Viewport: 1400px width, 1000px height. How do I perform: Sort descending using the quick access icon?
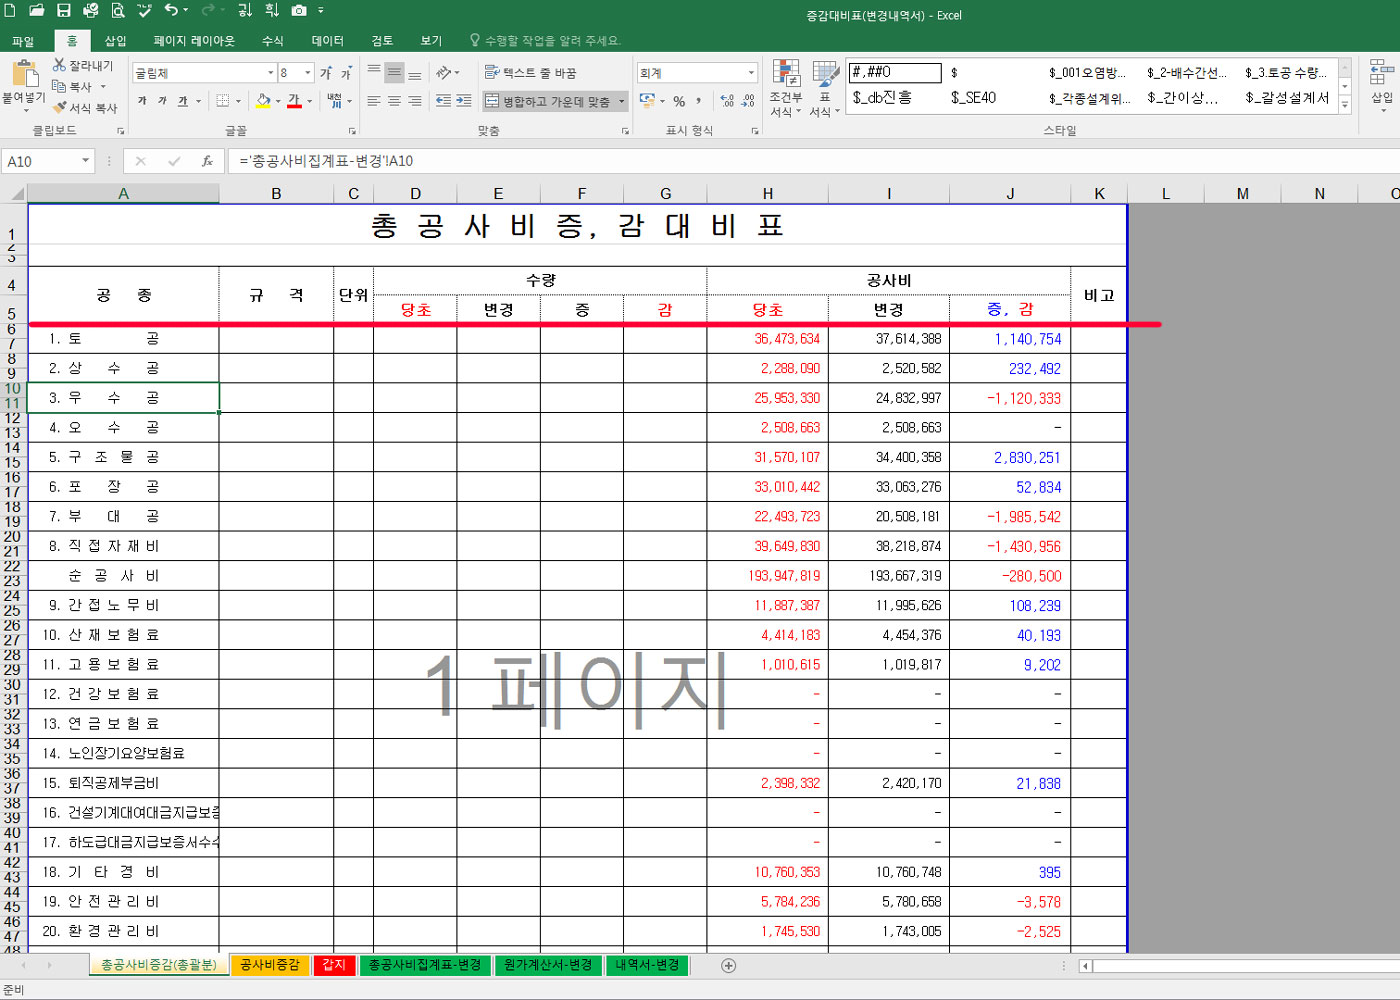coord(272,10)
